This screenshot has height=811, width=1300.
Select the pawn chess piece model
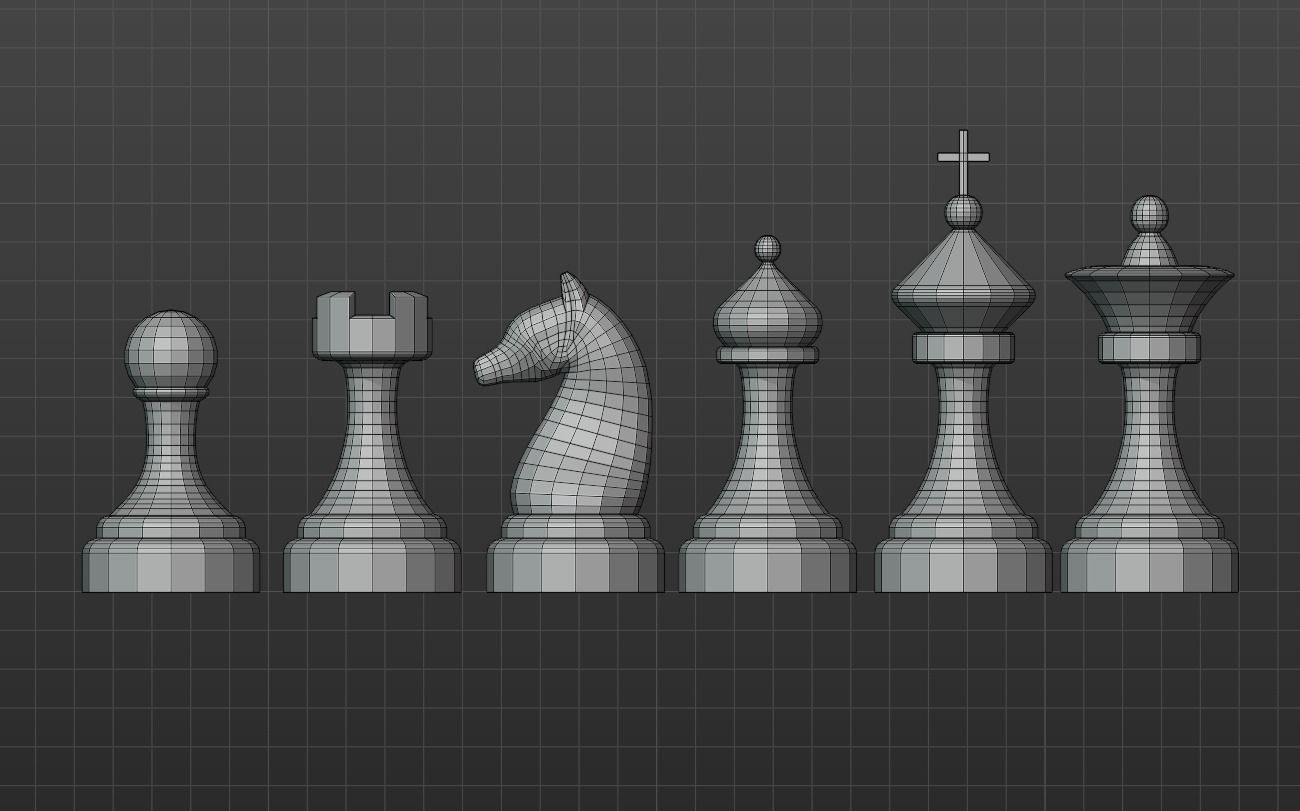(x=171, y=452)
